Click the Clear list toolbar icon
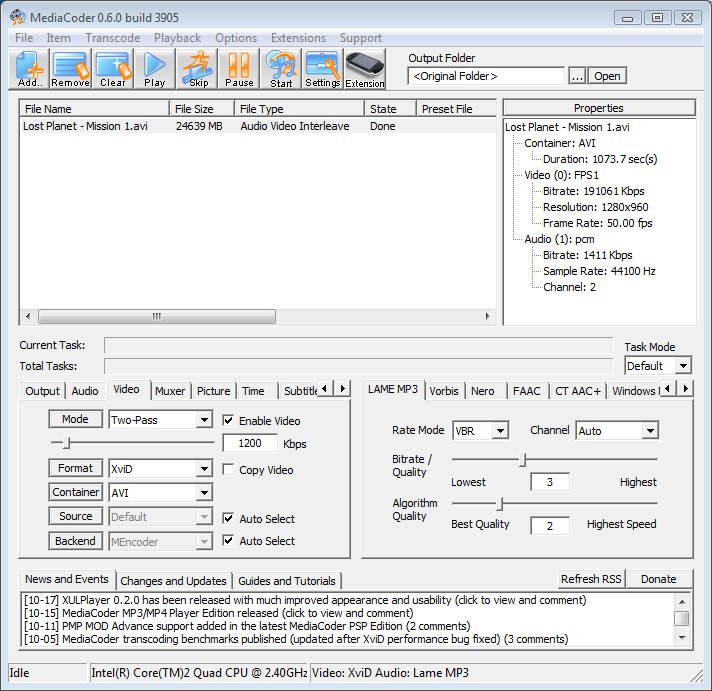 (x=113, y=69)
